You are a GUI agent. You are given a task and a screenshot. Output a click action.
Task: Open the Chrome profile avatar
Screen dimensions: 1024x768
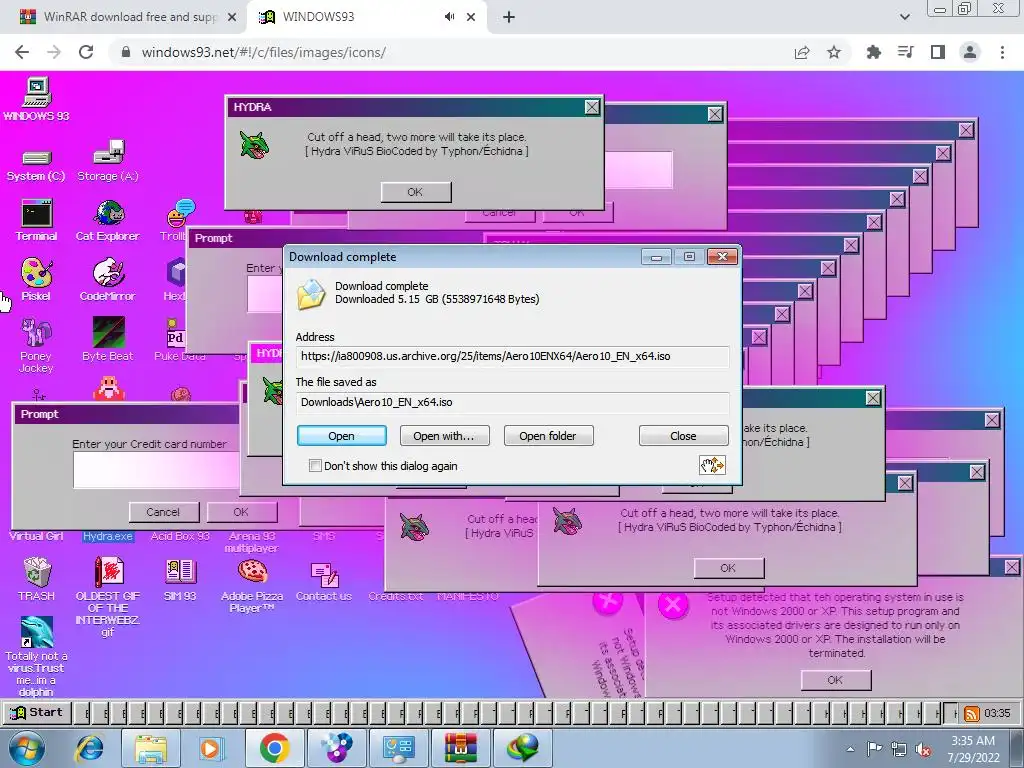(x=970, y=52)
